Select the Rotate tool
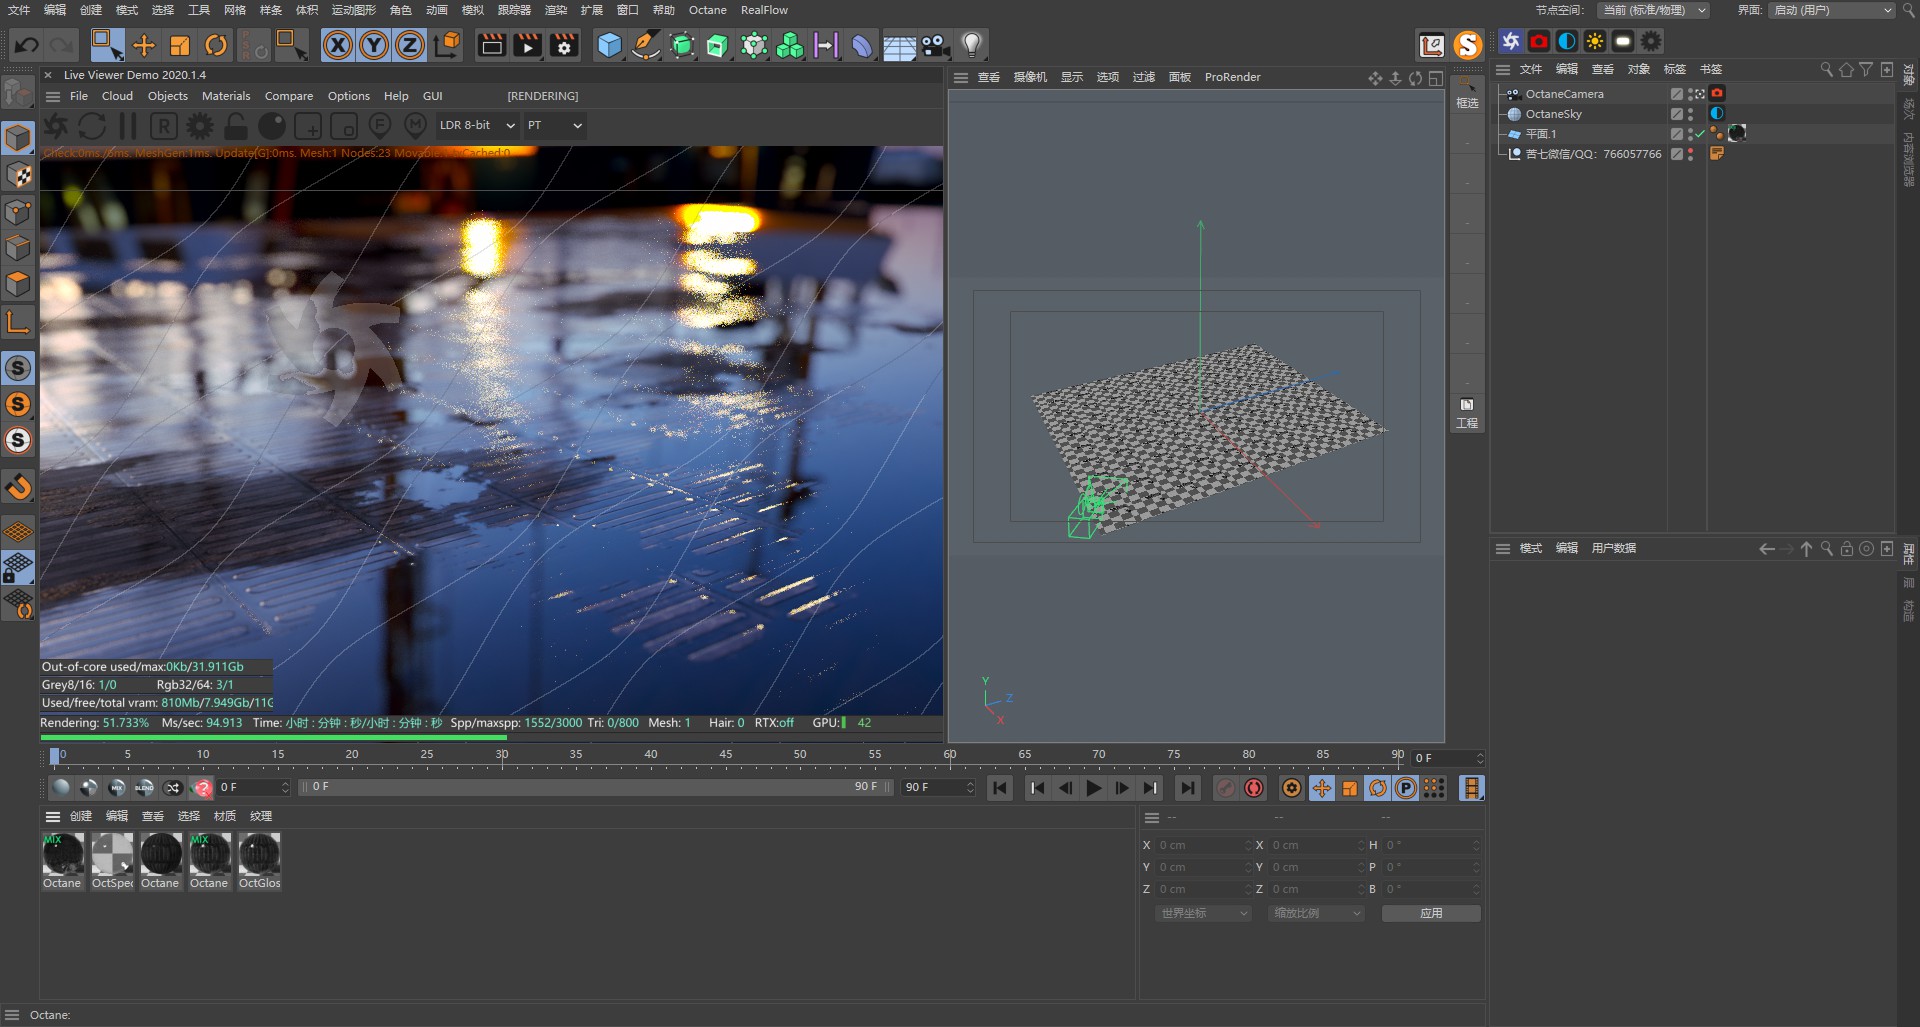This screenshot has width=1920, height=1027. pos(216,45)
